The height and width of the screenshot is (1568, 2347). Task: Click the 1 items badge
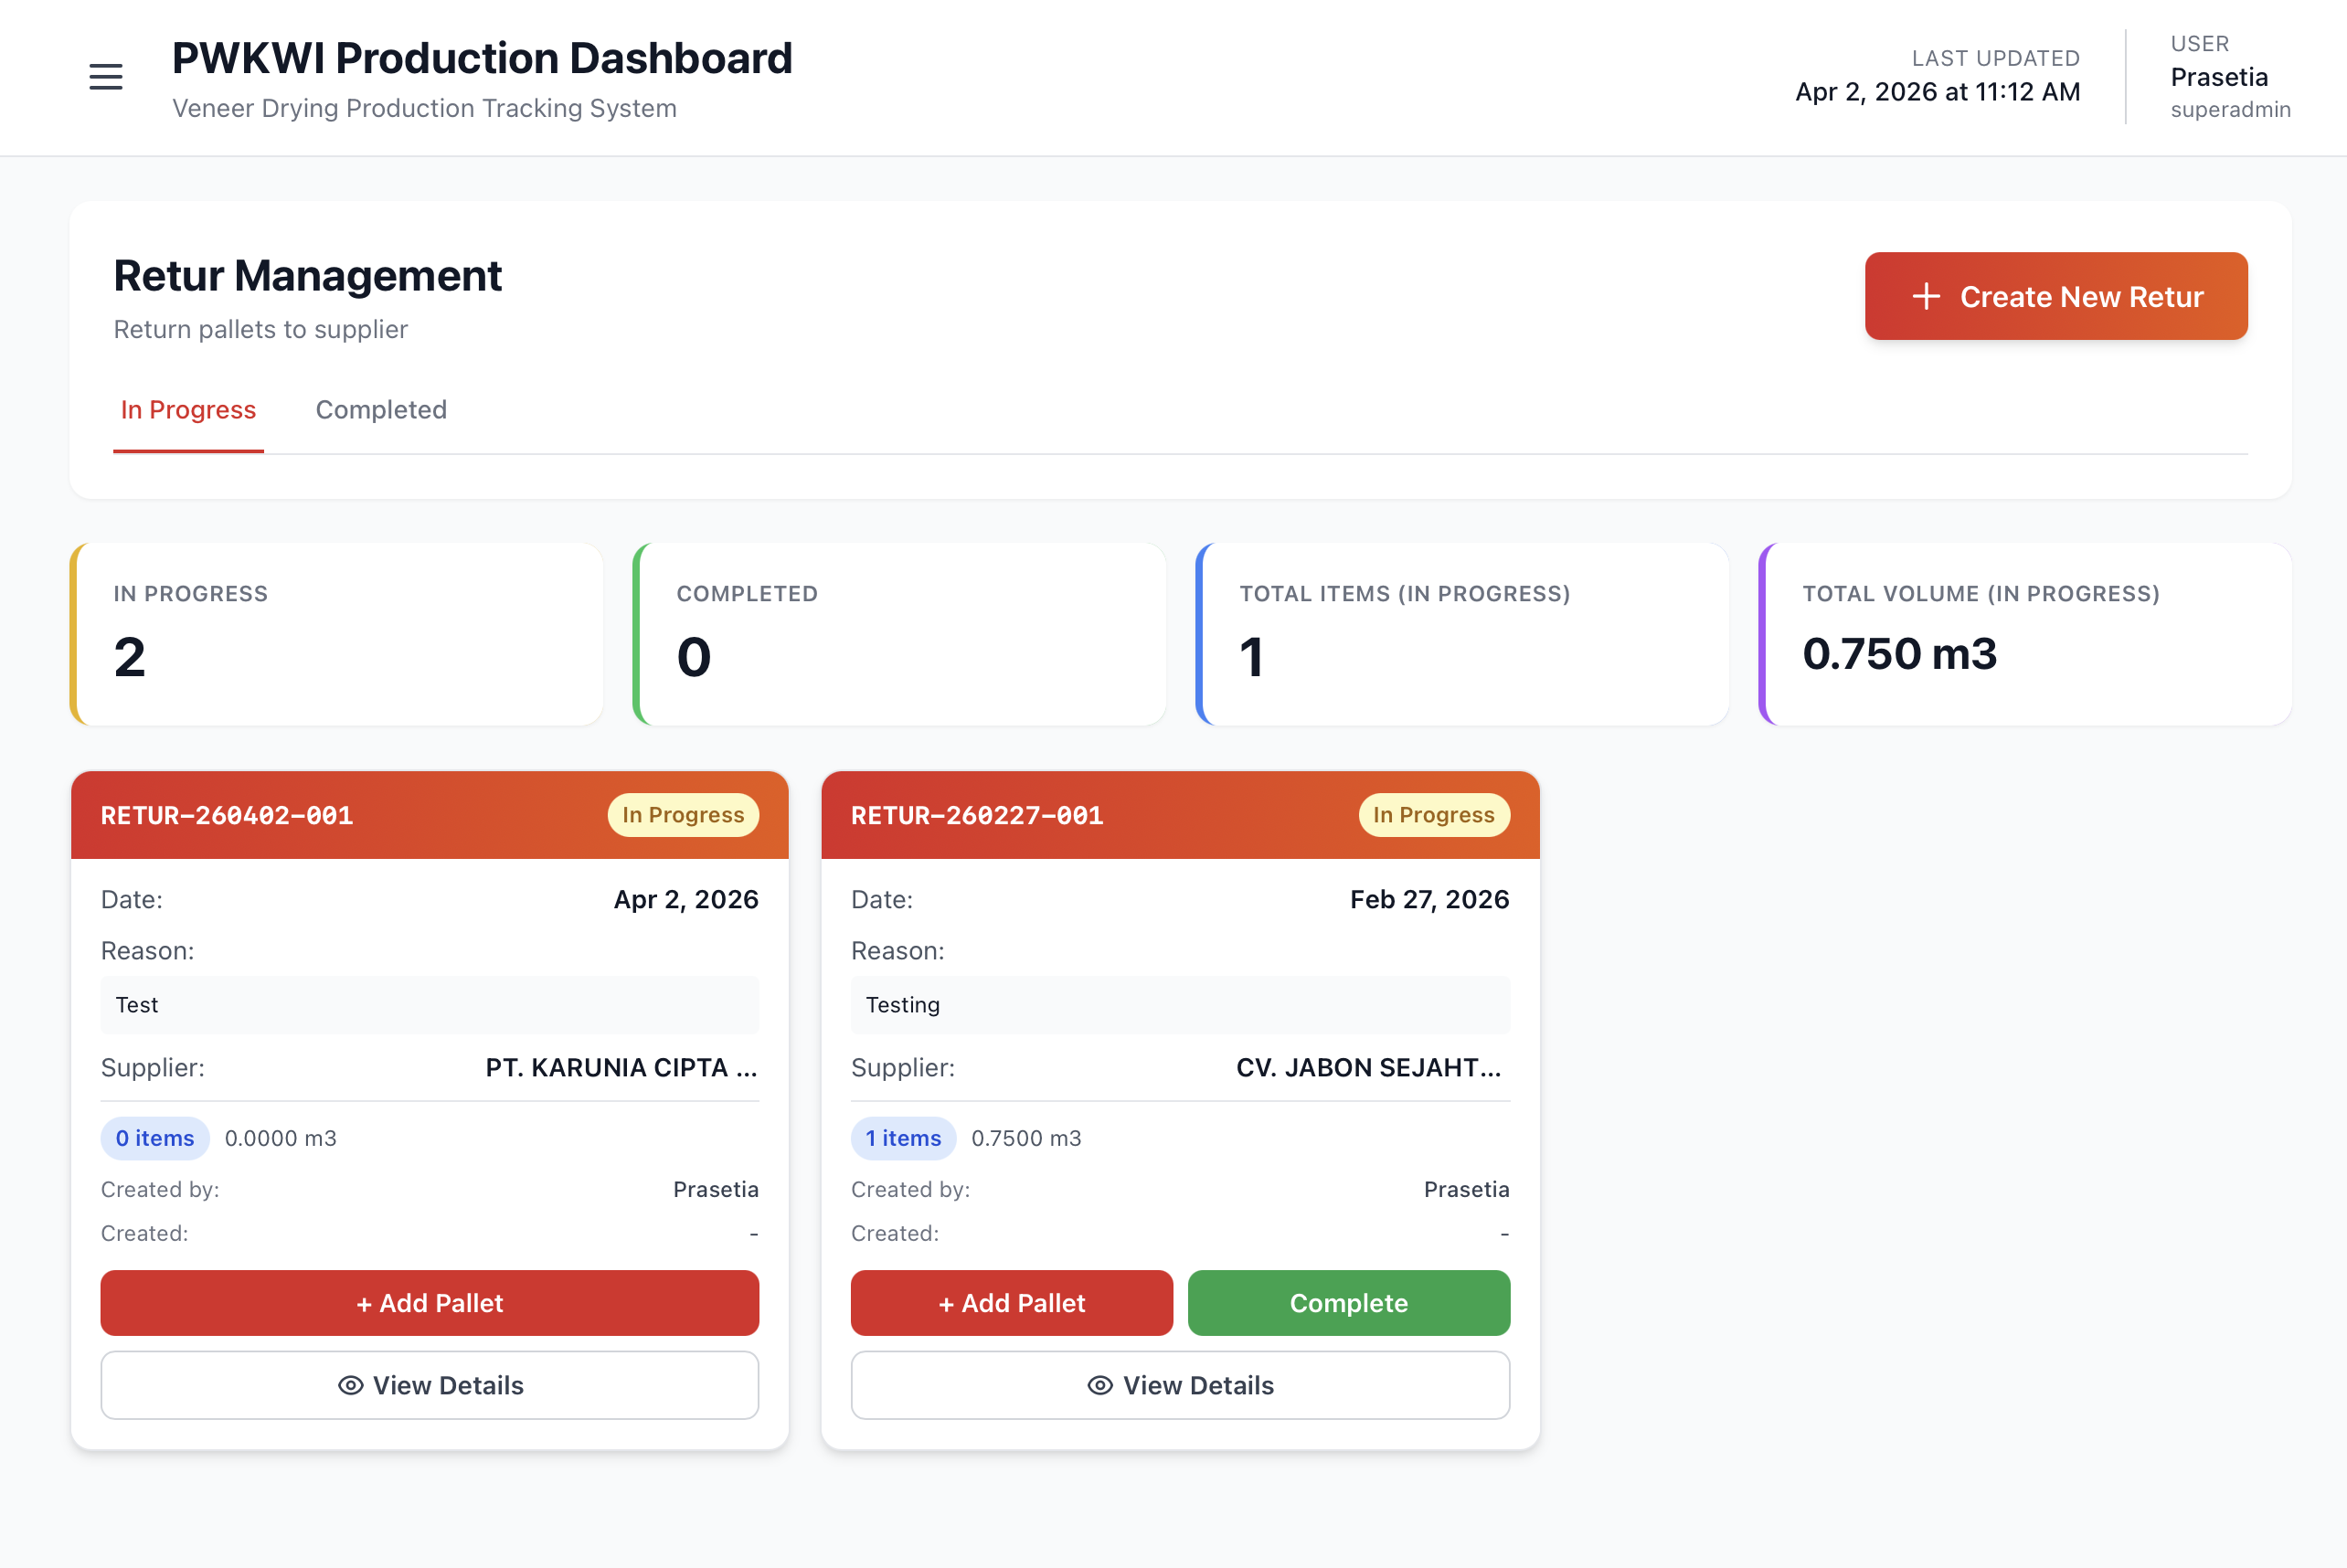[x=903, y=1138]
